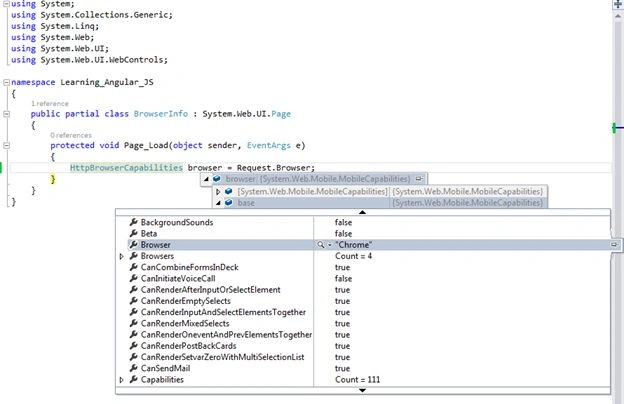Image resolution: width=624 pixels, height=404 pixels.
Task: Collapse the BrowserInfo class block
Action: [x=6, y=114]
